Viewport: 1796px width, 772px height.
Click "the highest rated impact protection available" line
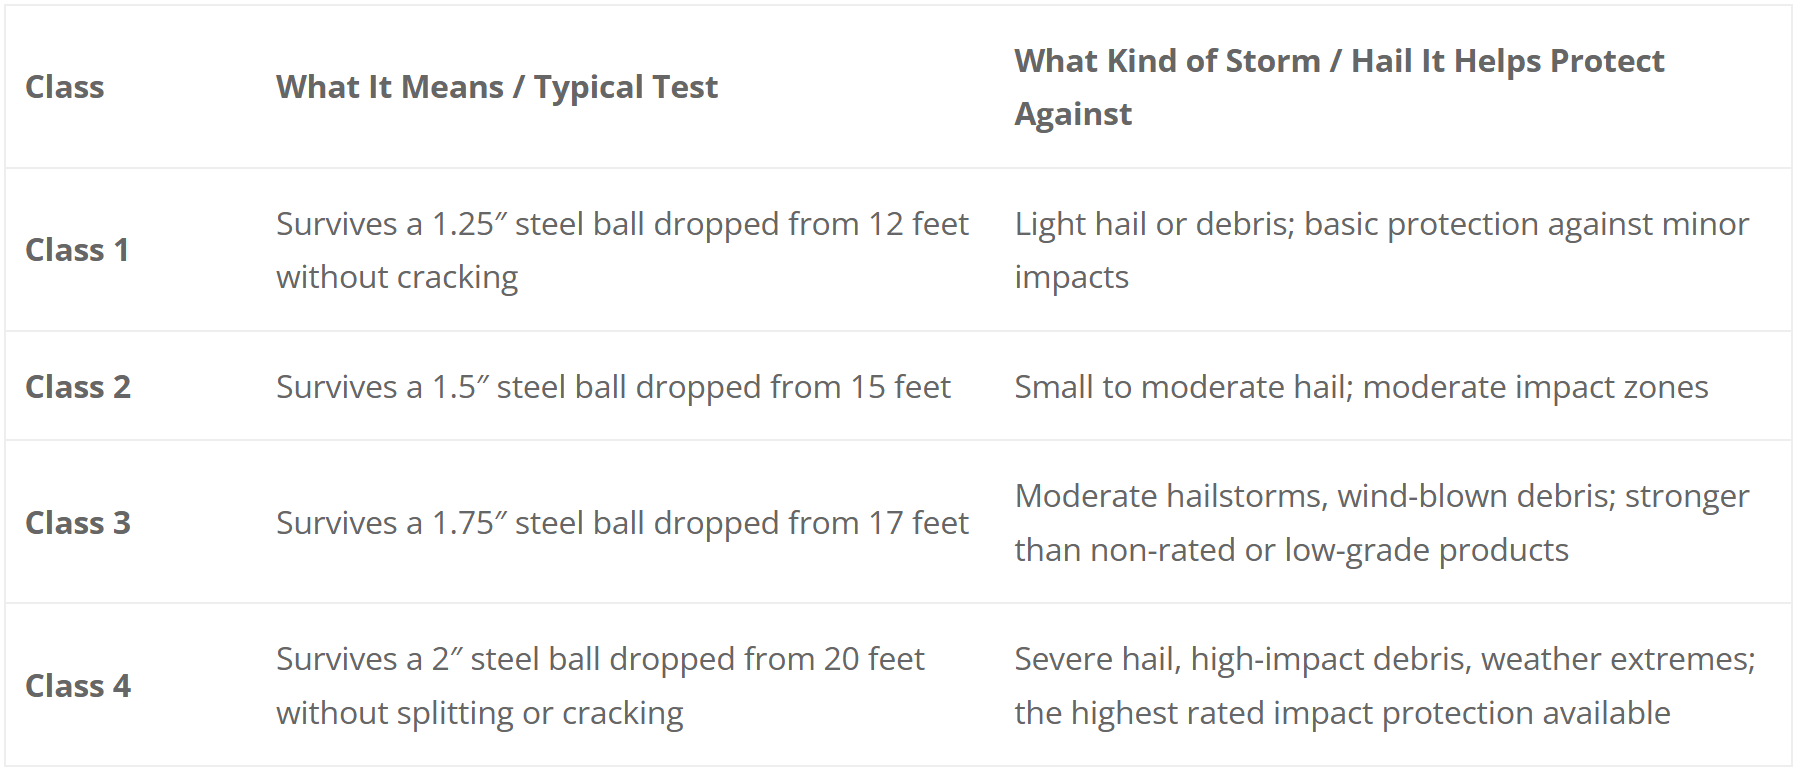click(1342, 713)
